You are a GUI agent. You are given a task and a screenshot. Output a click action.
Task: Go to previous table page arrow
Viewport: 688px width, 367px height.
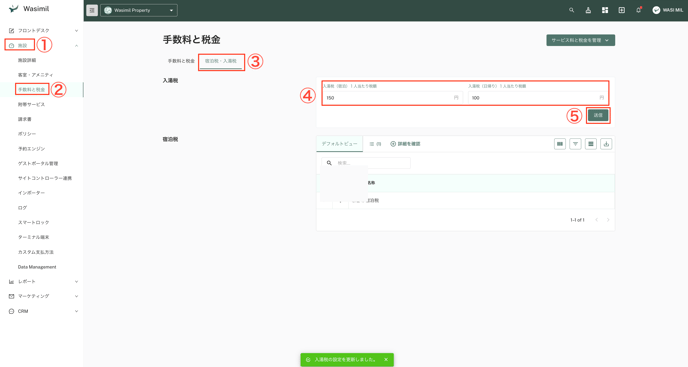coord(597,220)
